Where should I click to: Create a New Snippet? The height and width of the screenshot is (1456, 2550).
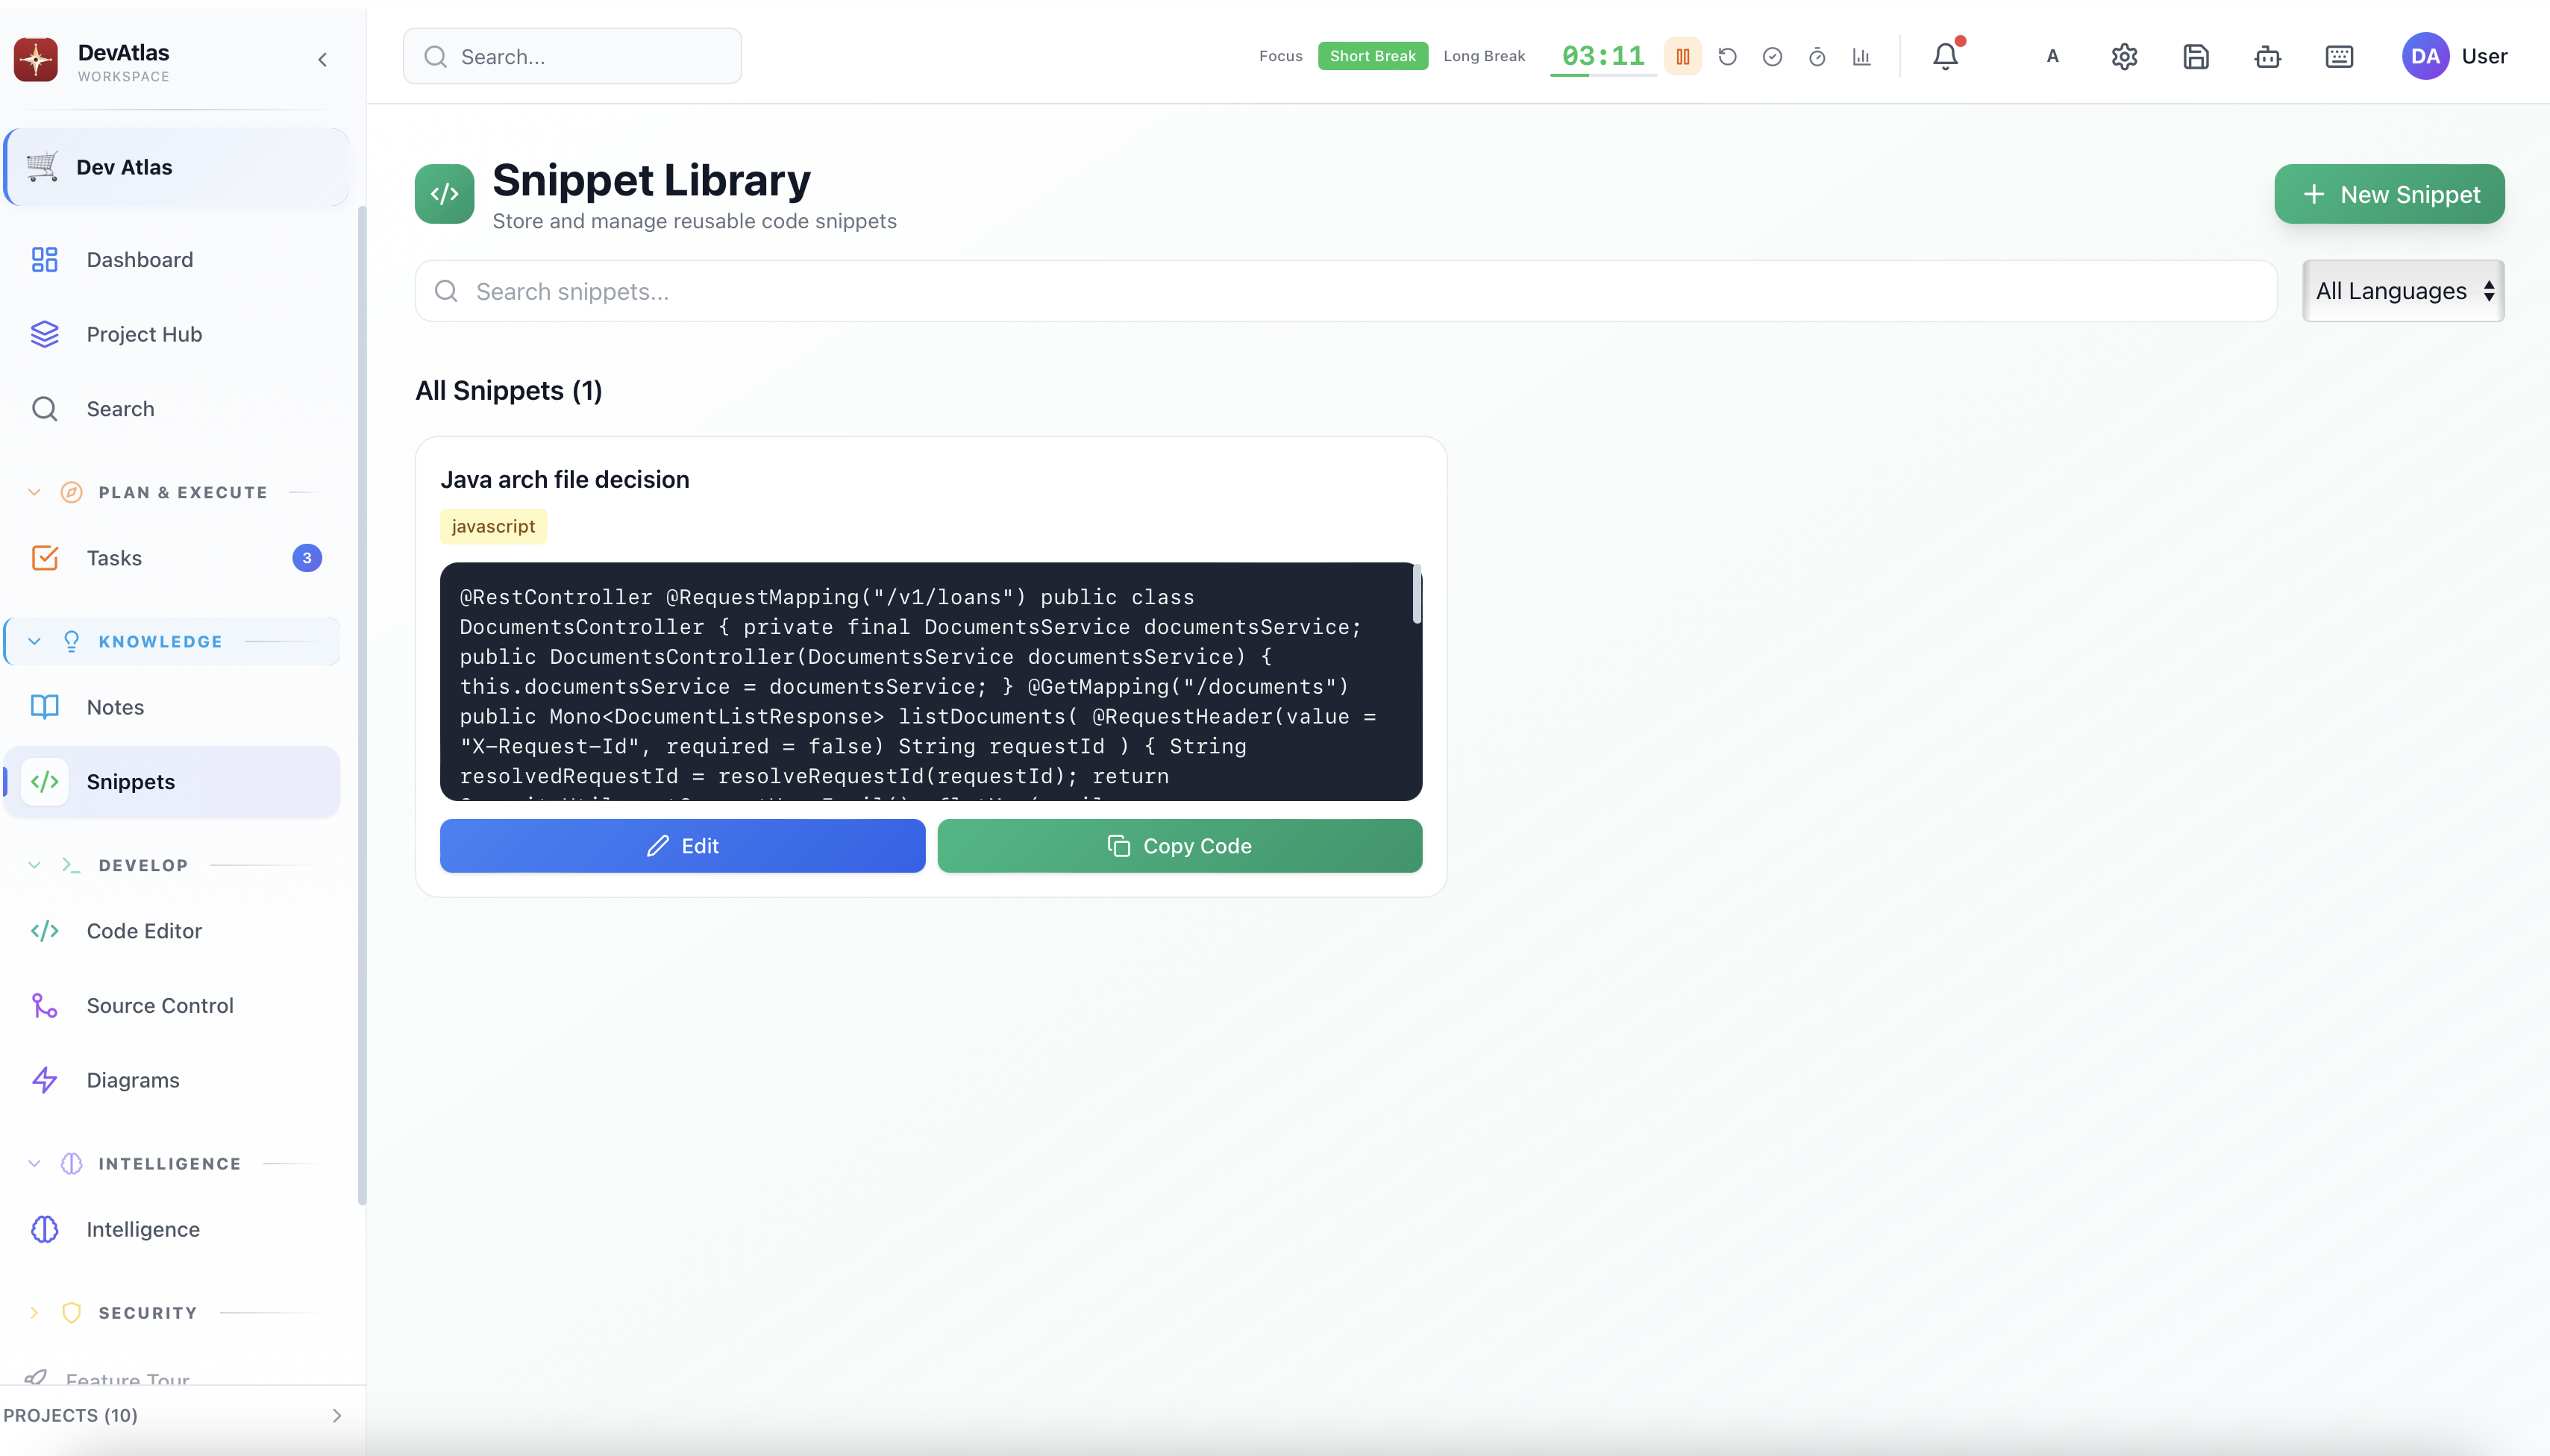coord(2388,194)
